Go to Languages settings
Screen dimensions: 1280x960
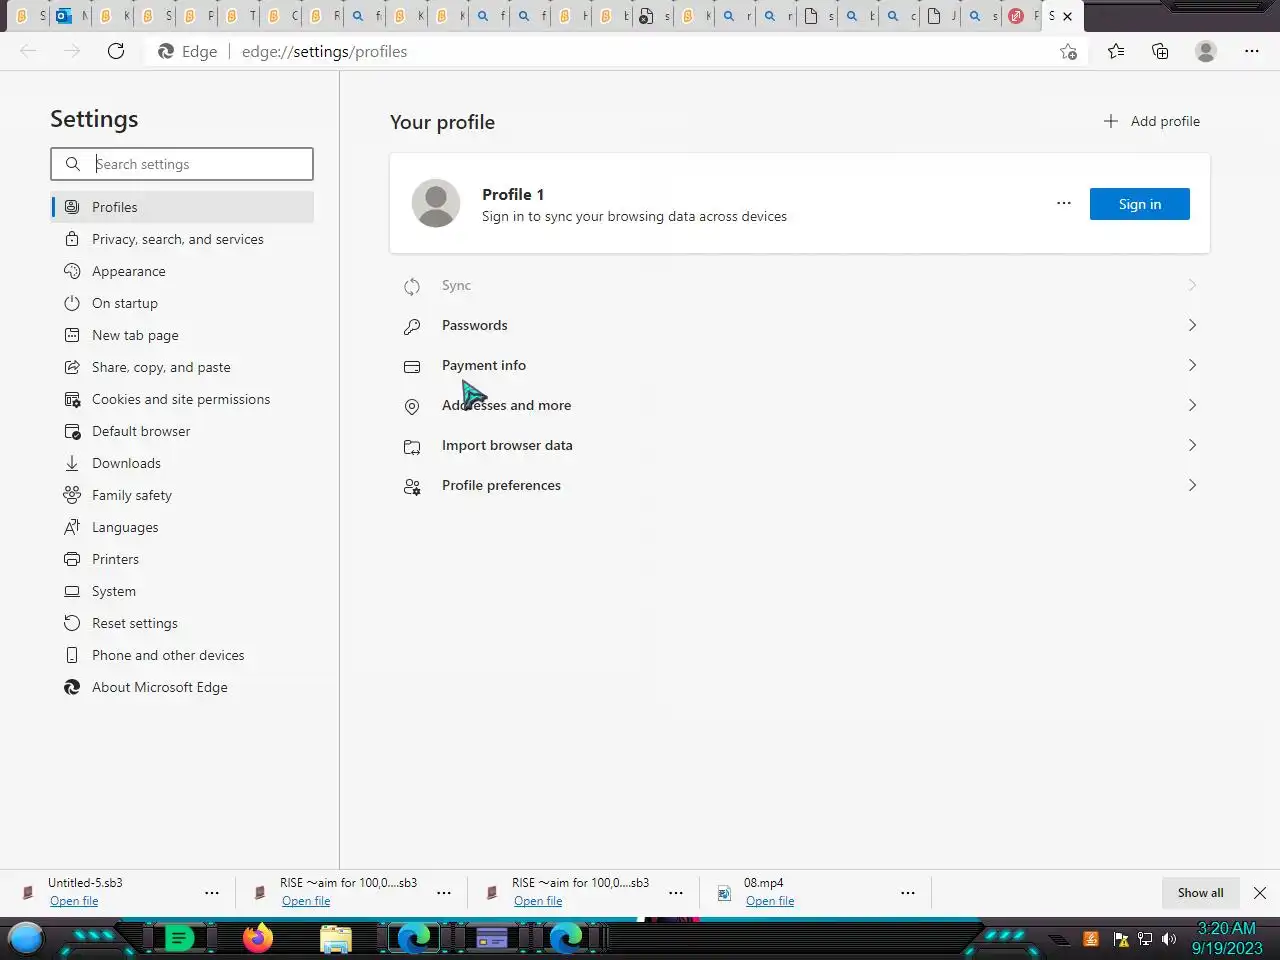[182, 527]
